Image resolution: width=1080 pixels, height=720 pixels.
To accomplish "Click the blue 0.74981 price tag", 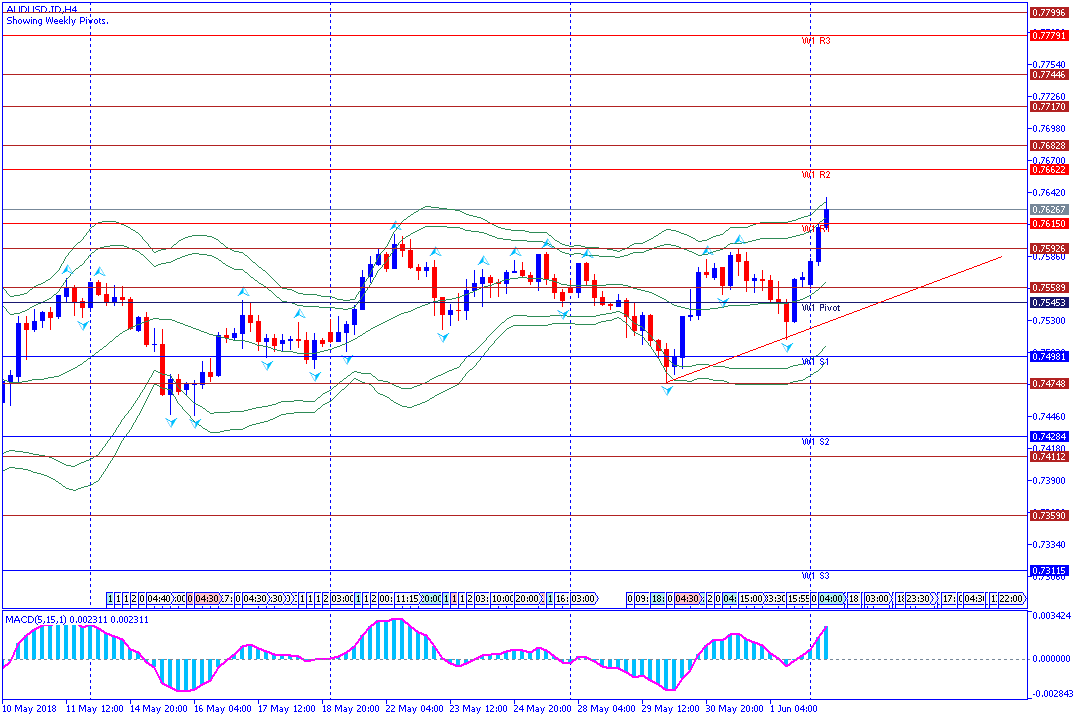I will [1049, 356].
